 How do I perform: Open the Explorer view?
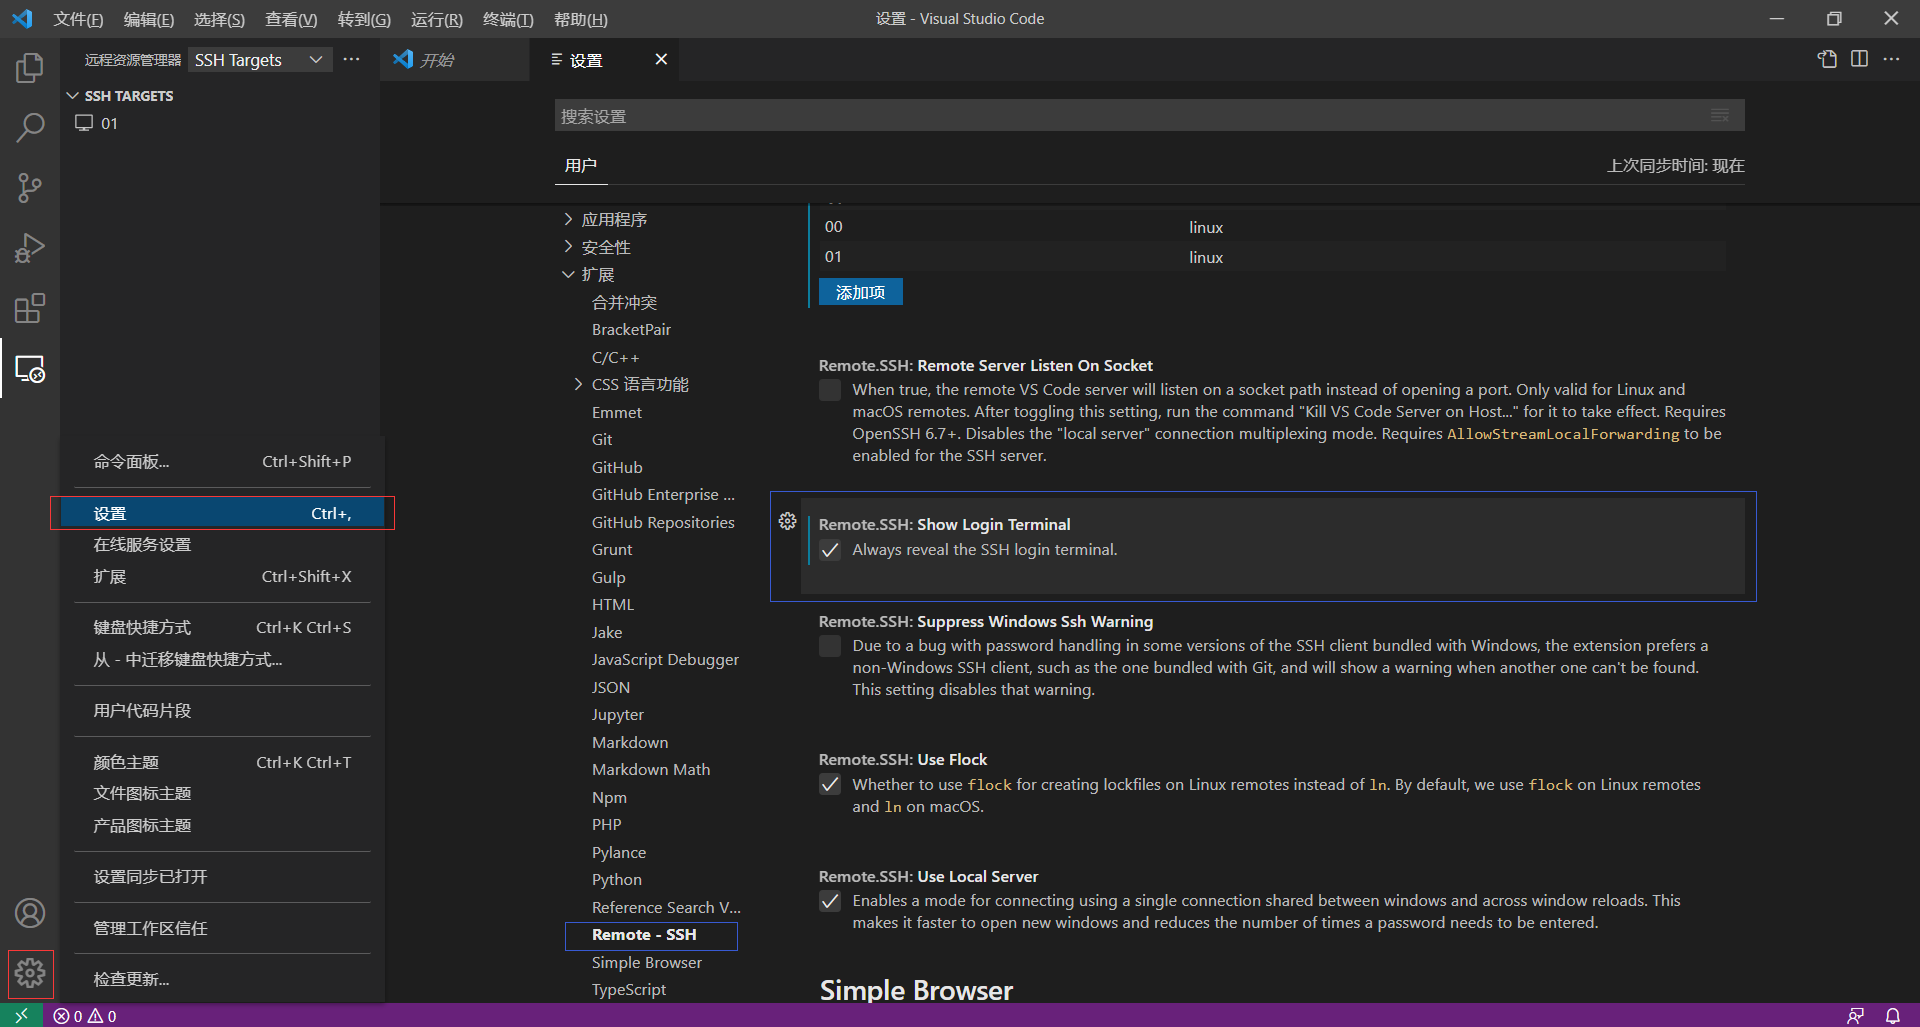click(x=29, y=67)
